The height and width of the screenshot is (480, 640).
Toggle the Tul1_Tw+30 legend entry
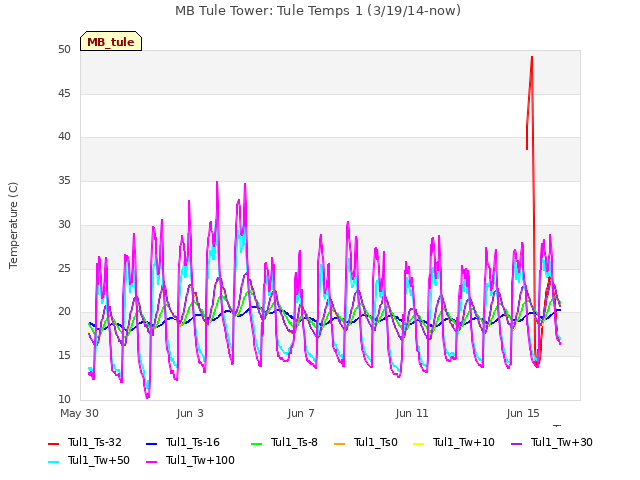[x=552, y=442]
